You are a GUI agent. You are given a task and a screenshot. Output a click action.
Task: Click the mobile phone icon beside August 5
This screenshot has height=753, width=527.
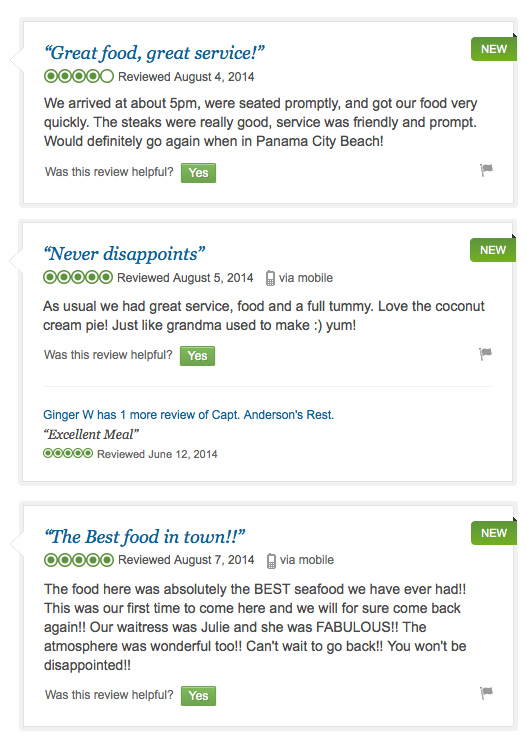(x=270, y=278)
